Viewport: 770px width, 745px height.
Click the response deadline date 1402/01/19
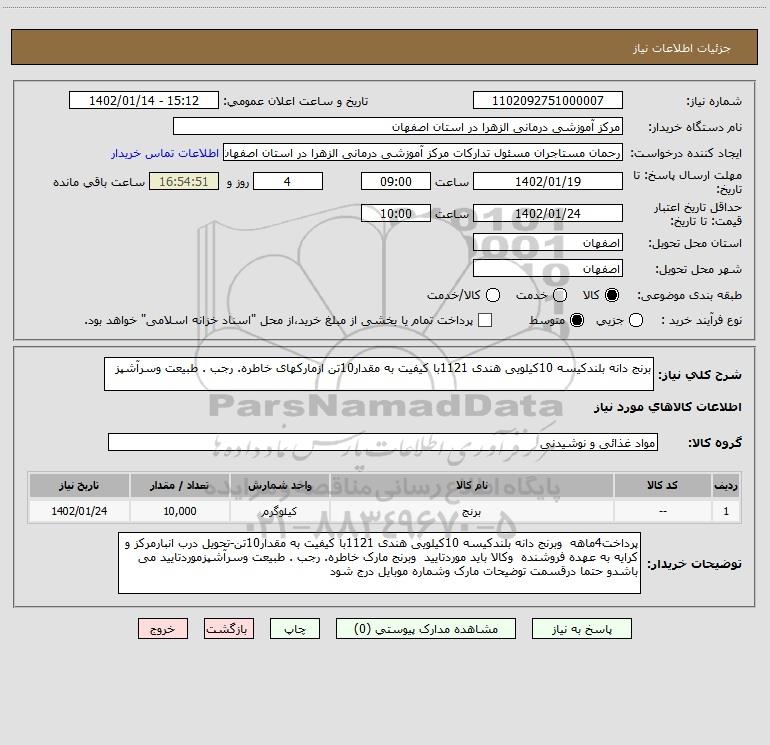(548, 181)
